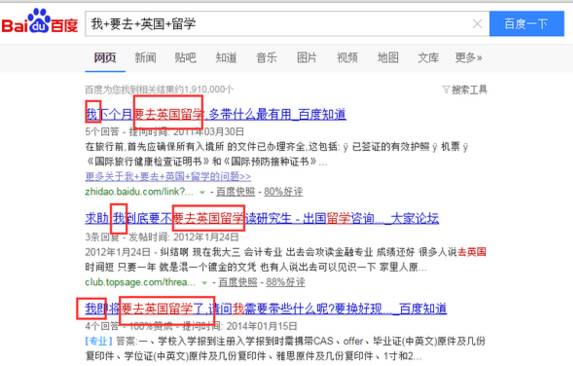Screen dimensions: 573x366
Task: Switch to the 图片 tab
Action: coord(307,57)
